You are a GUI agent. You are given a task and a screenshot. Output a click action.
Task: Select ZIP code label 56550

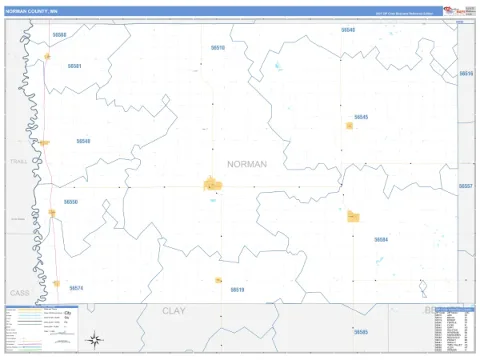(x=71, y=202)
